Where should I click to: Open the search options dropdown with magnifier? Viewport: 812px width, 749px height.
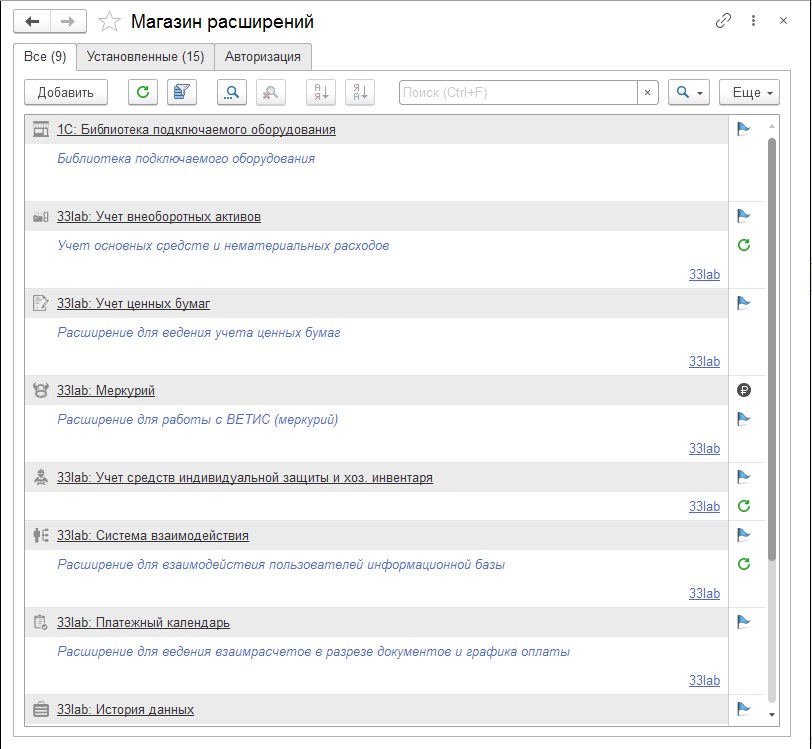pyautogui.click(x=689, y=92)
